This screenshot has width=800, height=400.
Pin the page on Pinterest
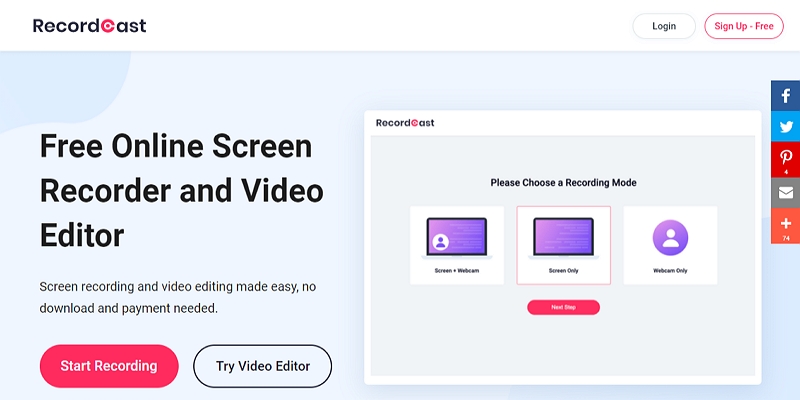[x=786, y=159]
